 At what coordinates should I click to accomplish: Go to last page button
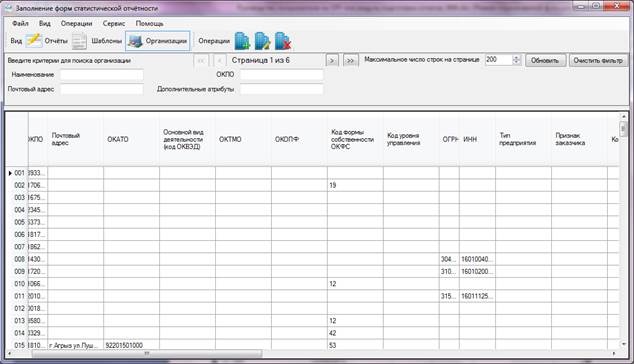[350, 60]
